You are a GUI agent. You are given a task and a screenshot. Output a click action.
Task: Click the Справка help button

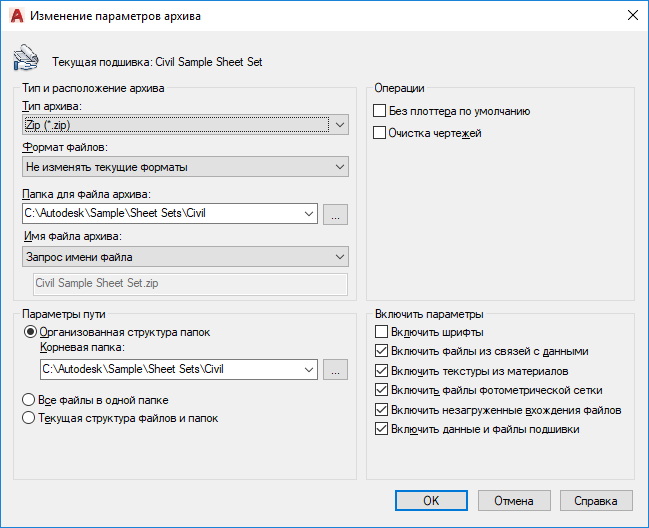point(596,500)
